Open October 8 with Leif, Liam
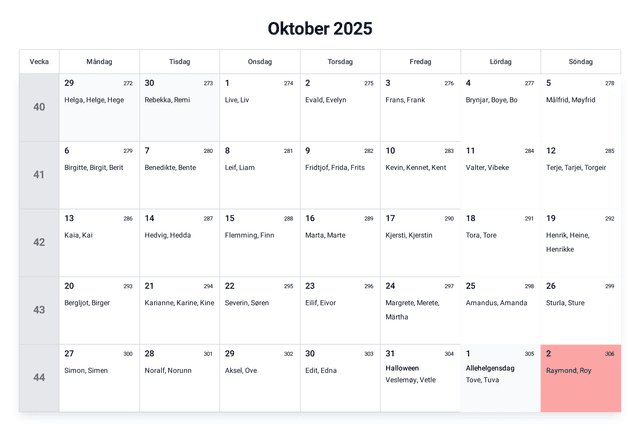This screenshot has width=640, height=431. pyautogui.click(x=259, y=174)
